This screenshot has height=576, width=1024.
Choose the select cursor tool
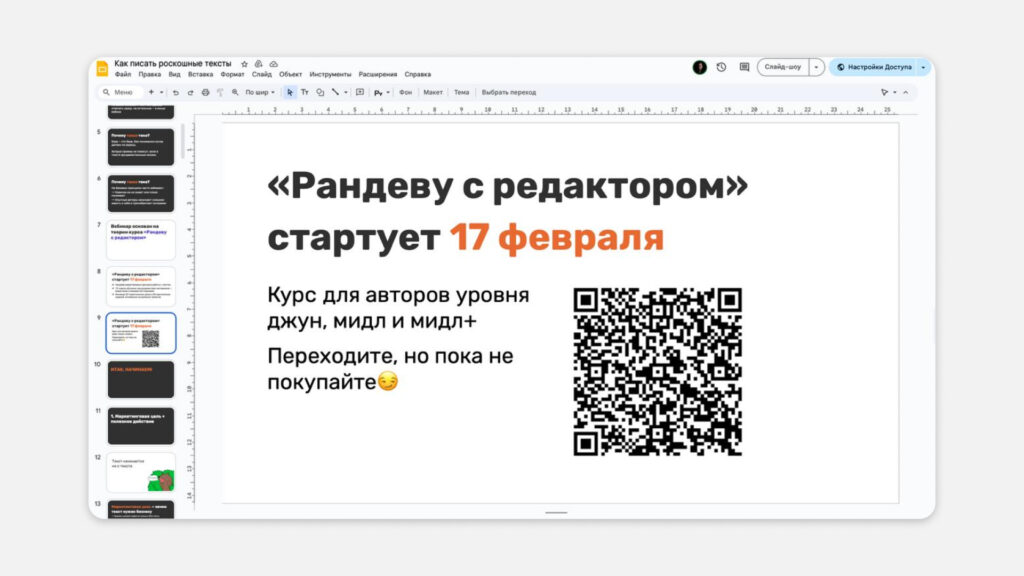(x=290, y=93)
